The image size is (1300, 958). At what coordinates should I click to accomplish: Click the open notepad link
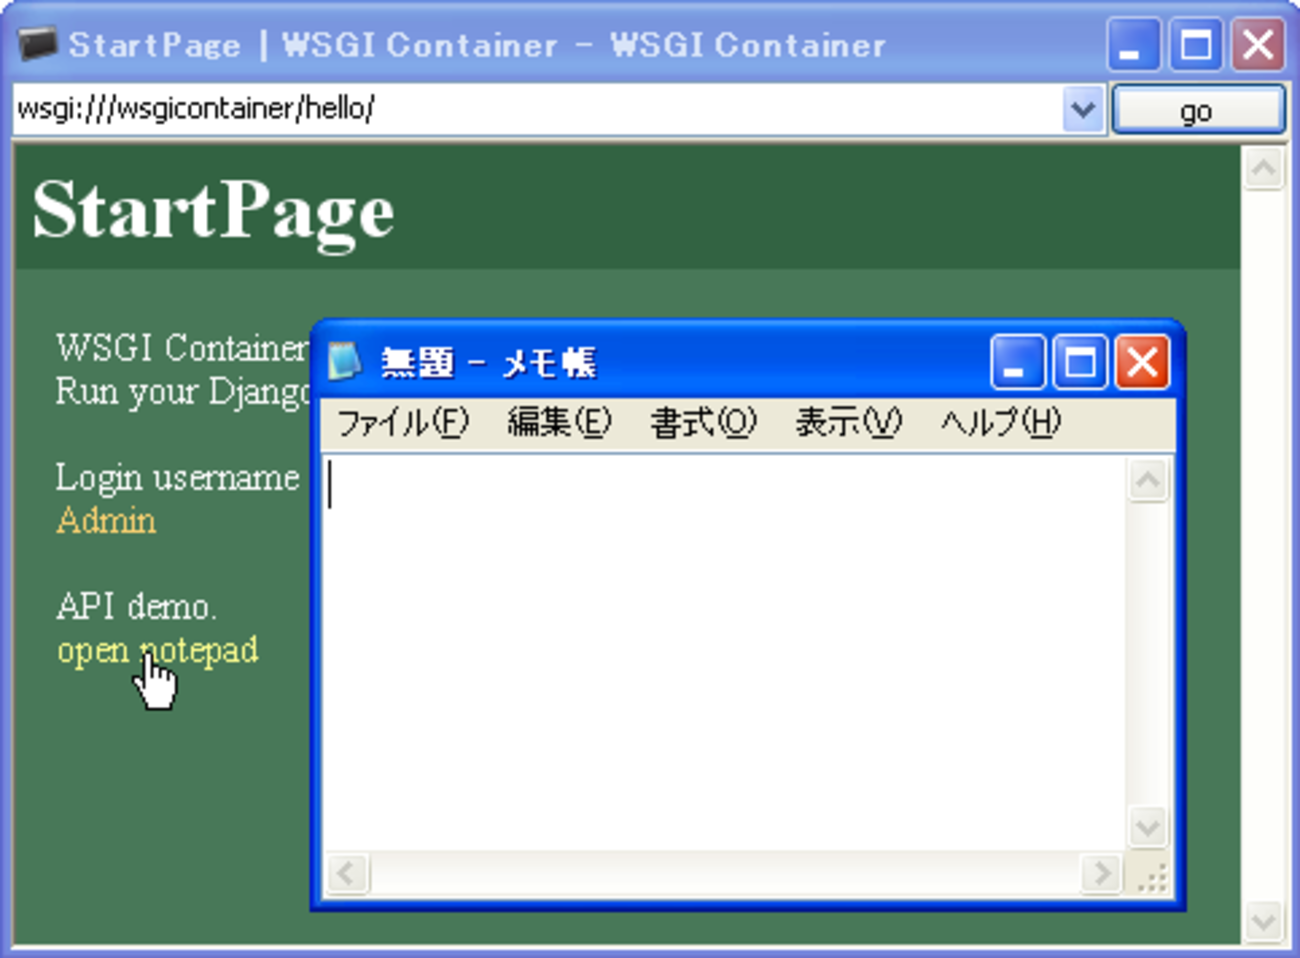pos(157,650)
